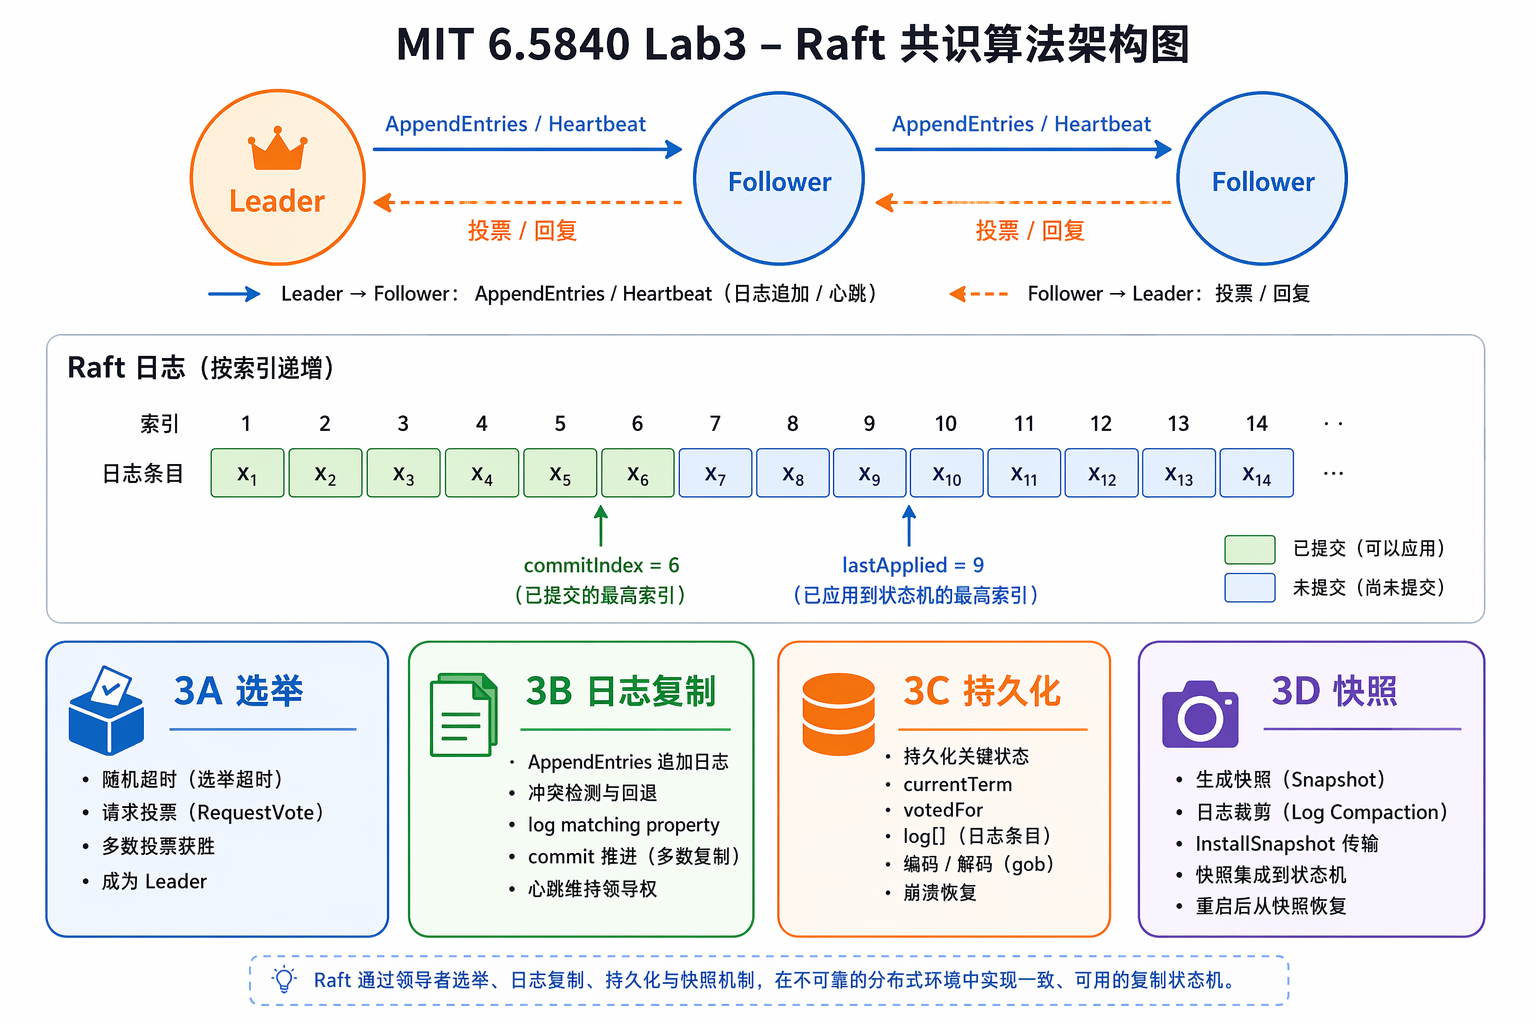
Task: Select the Follower node farthest from the Leader
Action: coord(1262,178)
